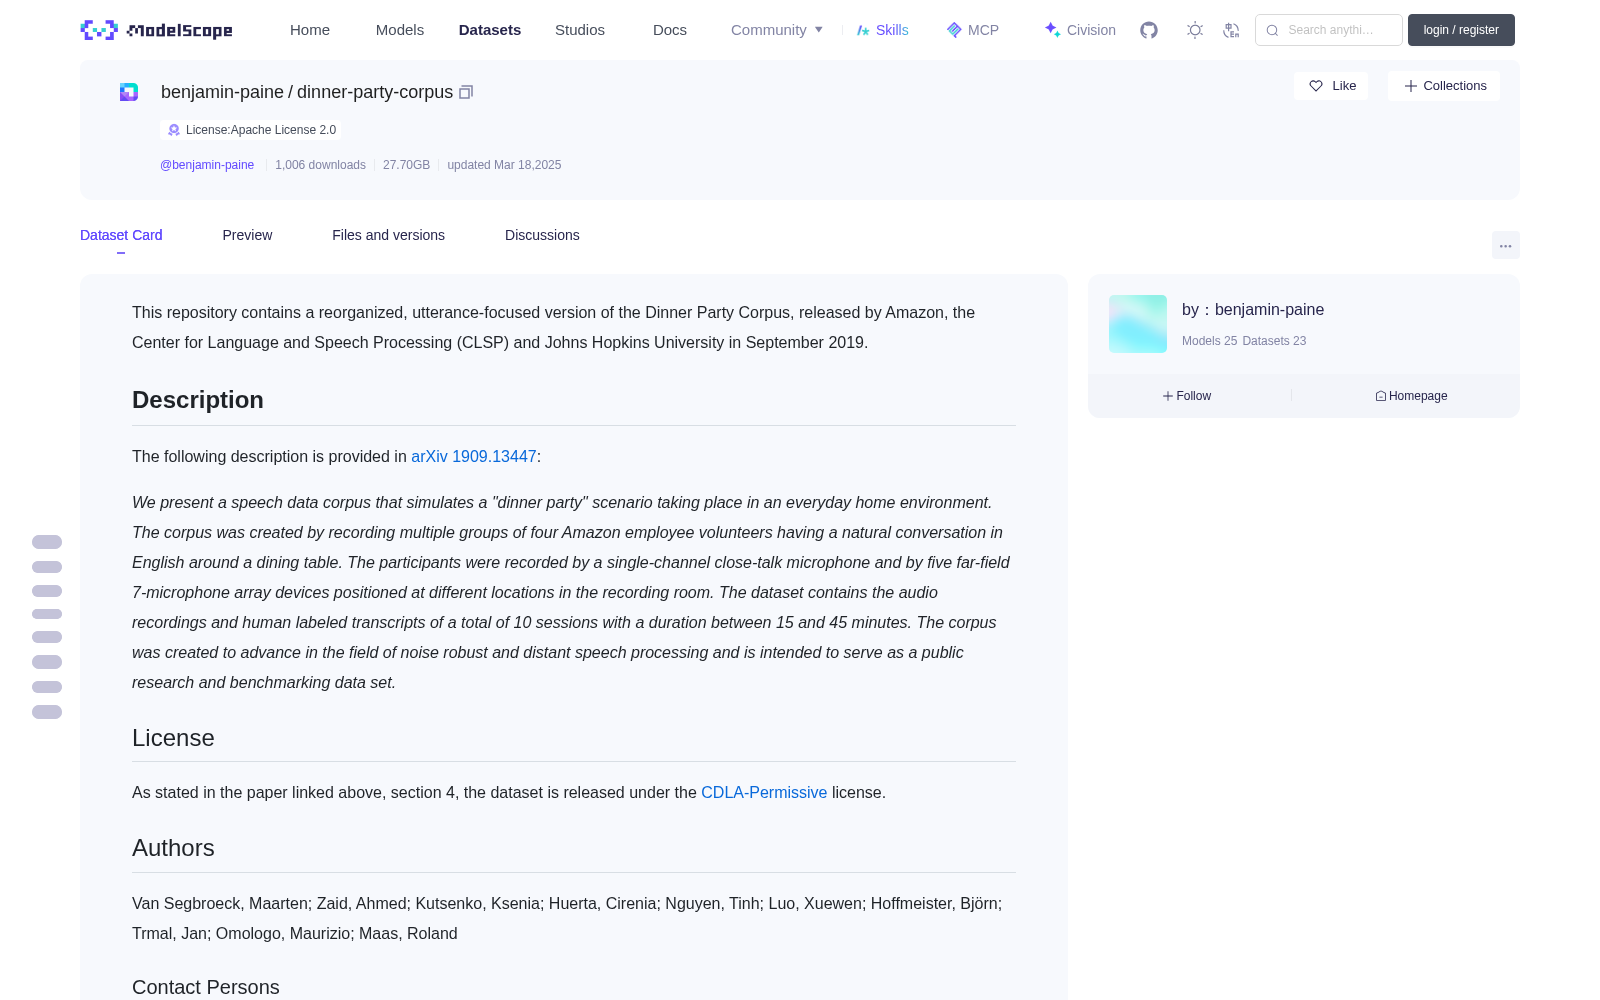Focus the Search anything input field
The height and width of the screenshot is (1000, 1600).
point(1329,30)
